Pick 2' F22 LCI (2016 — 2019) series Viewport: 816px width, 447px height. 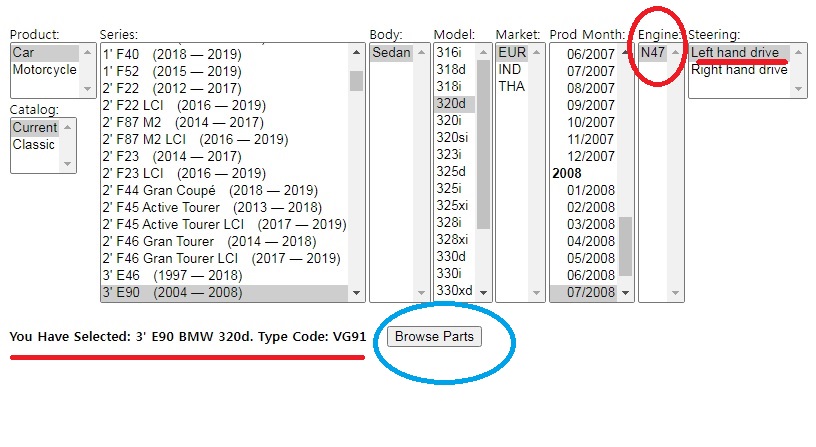click(x=225, y=106)
